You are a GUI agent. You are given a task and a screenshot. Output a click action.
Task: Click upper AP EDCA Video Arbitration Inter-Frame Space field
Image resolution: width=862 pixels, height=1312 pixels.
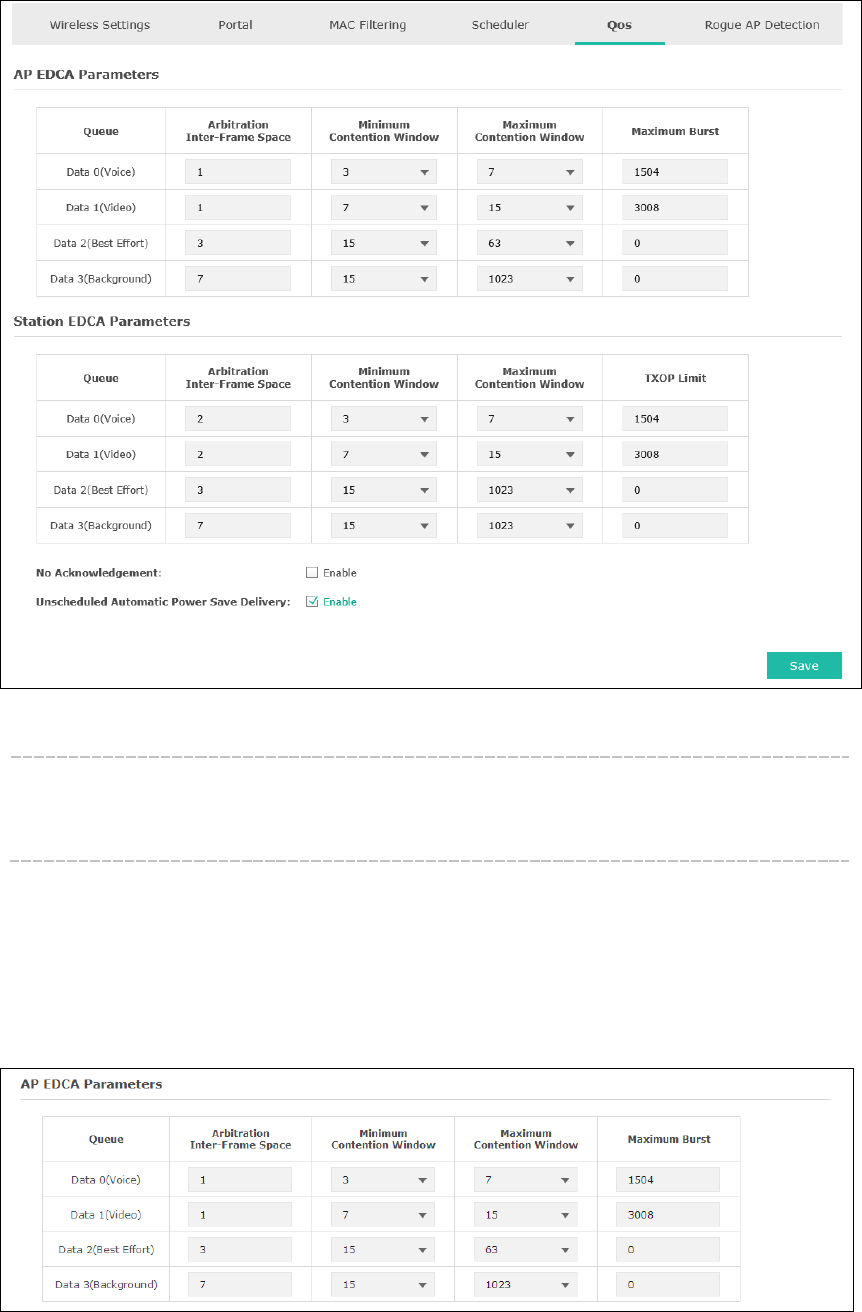pyautogui.click(x=238, y=207)
